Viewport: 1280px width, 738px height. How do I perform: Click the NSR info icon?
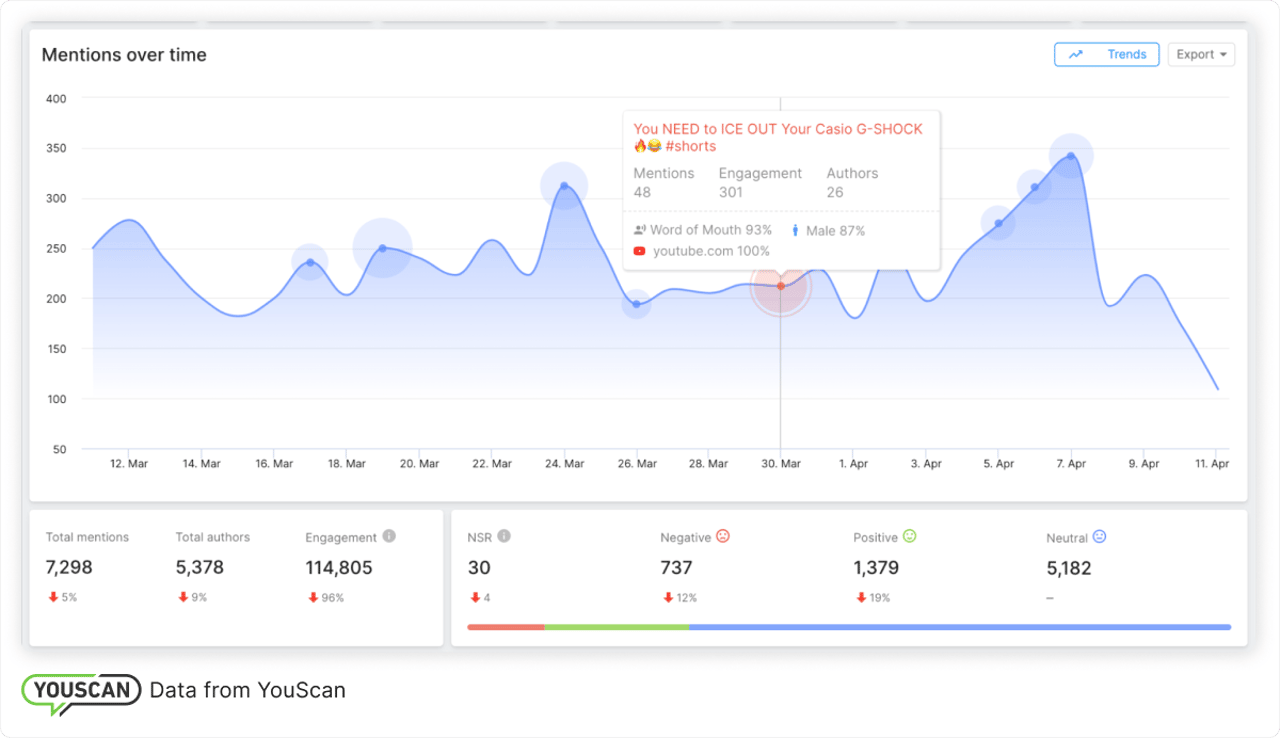(x=504, y=536)
